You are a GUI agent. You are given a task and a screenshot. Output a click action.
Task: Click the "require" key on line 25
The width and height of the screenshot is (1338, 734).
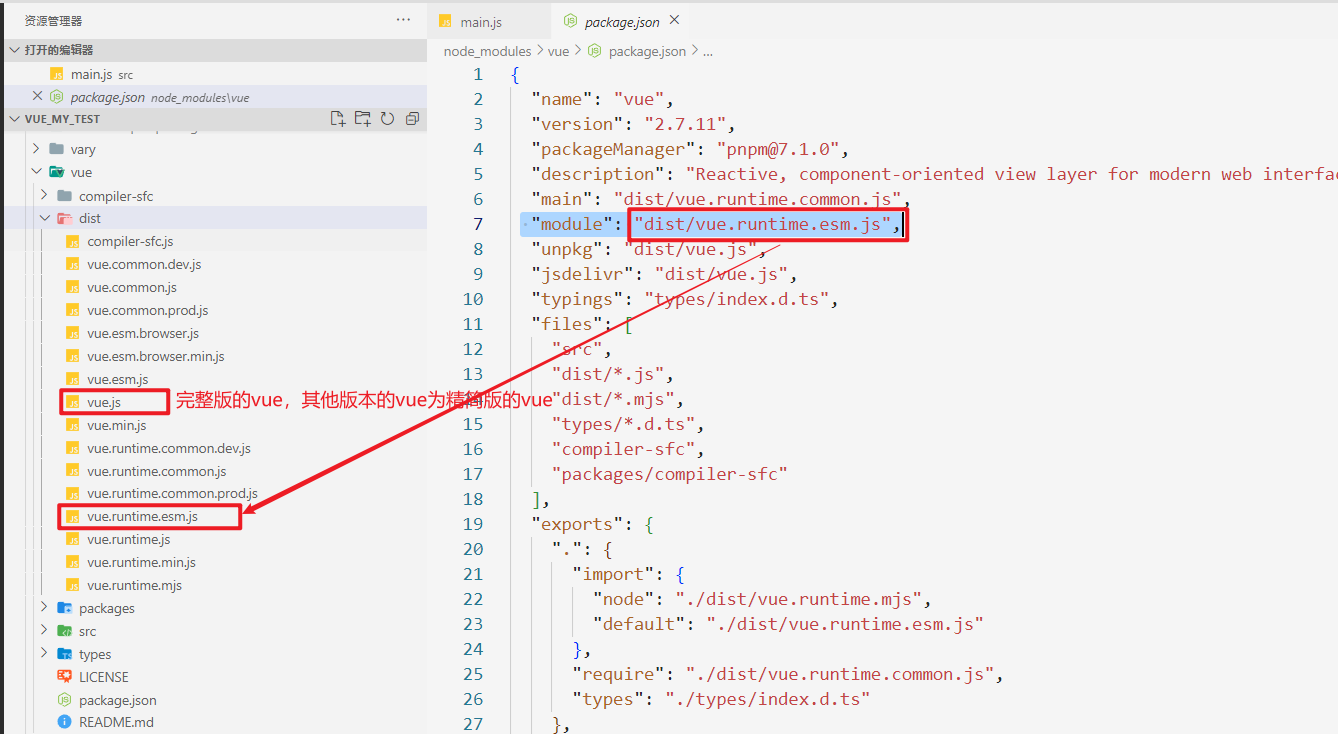(618, 674)
